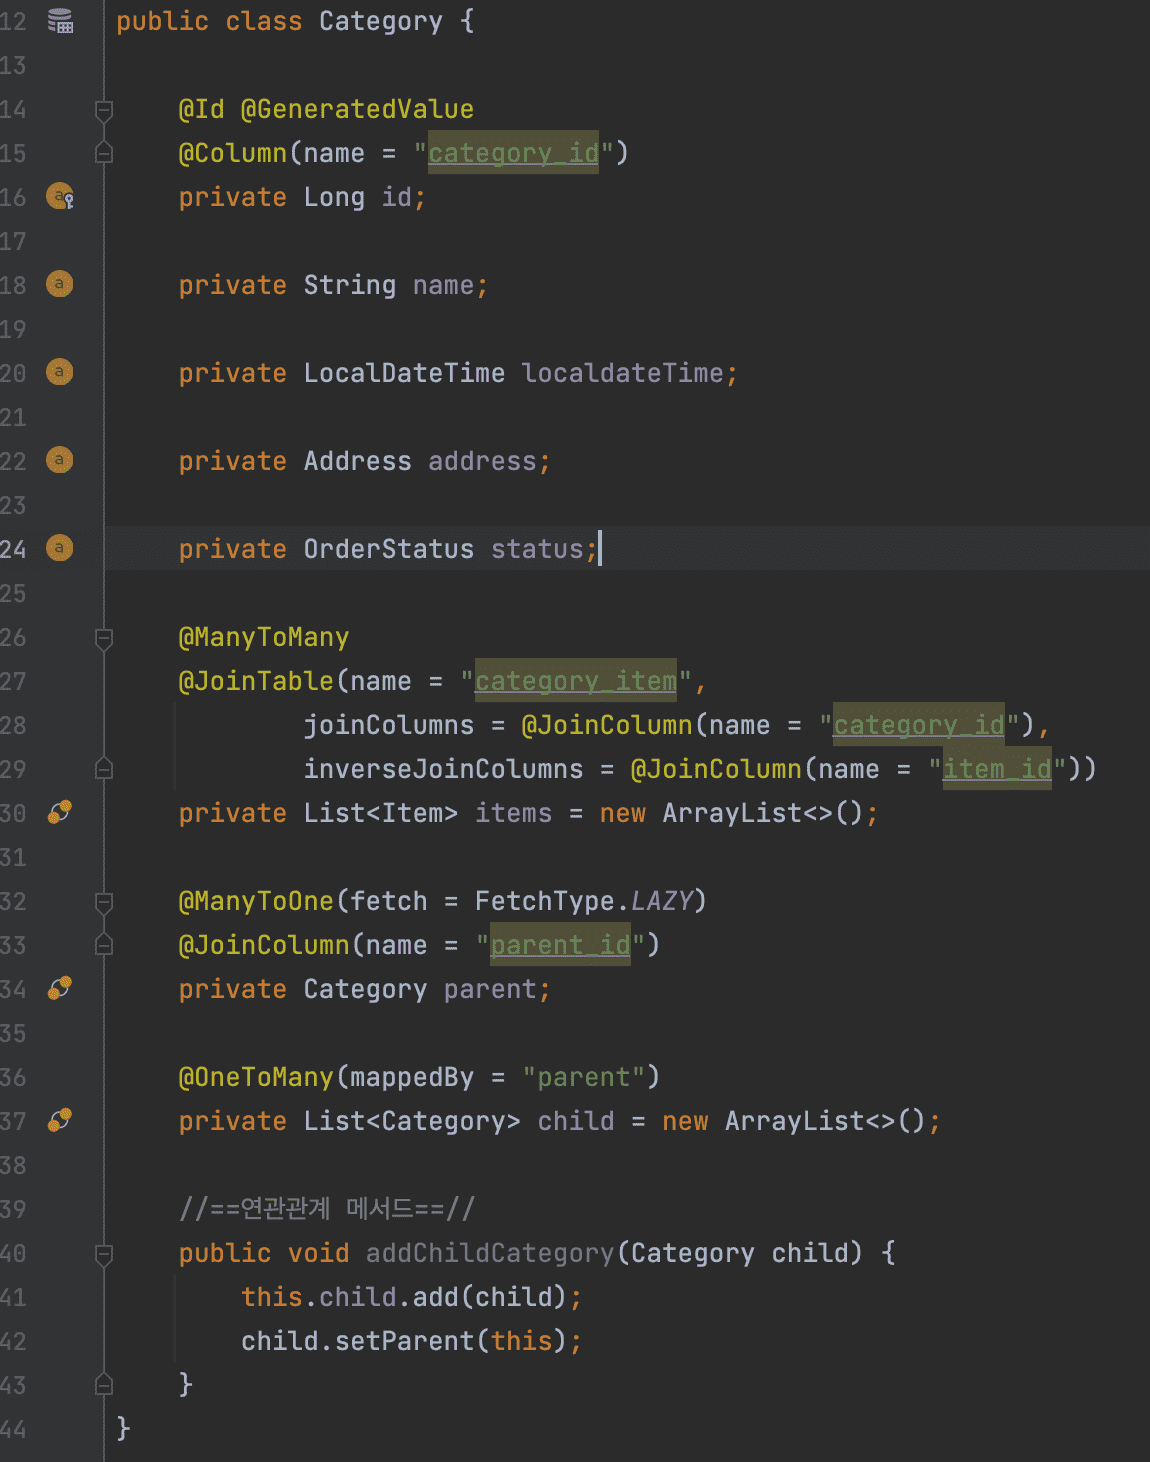
Task: Click the category_item table name reference
Action: click(576, 681)
